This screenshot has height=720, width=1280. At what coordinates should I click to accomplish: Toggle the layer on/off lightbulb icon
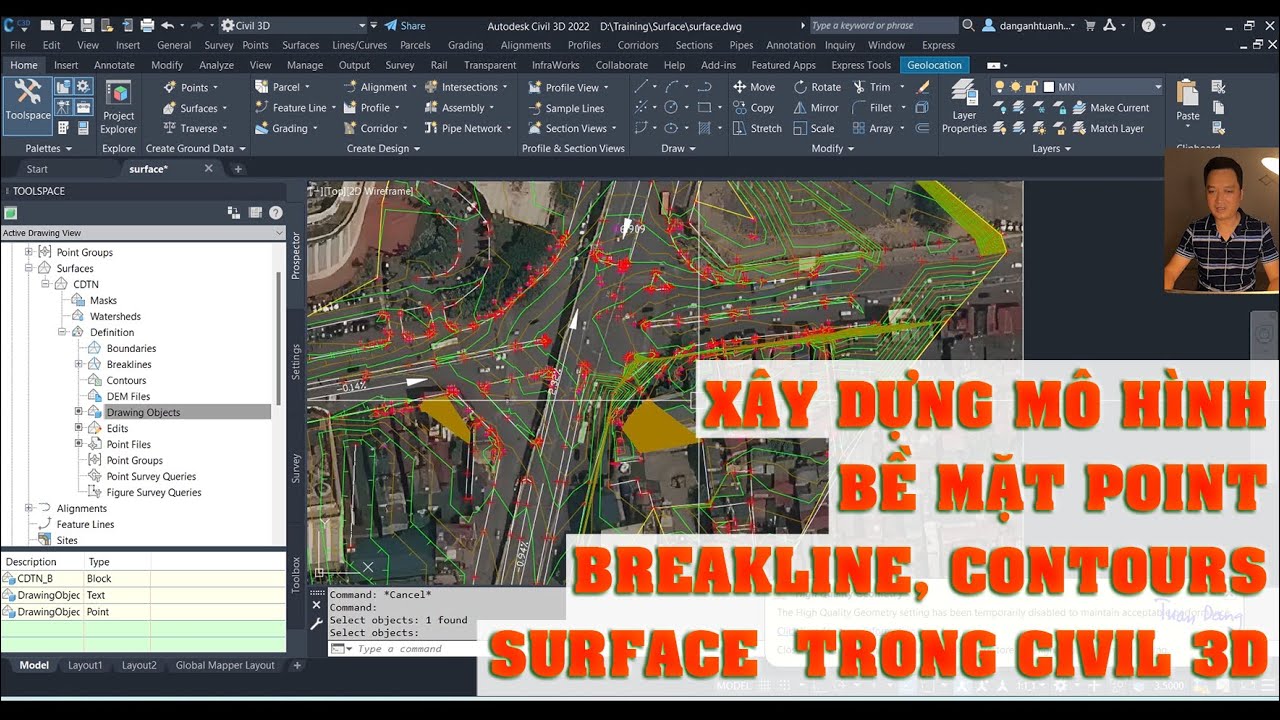tap(999, 87)
